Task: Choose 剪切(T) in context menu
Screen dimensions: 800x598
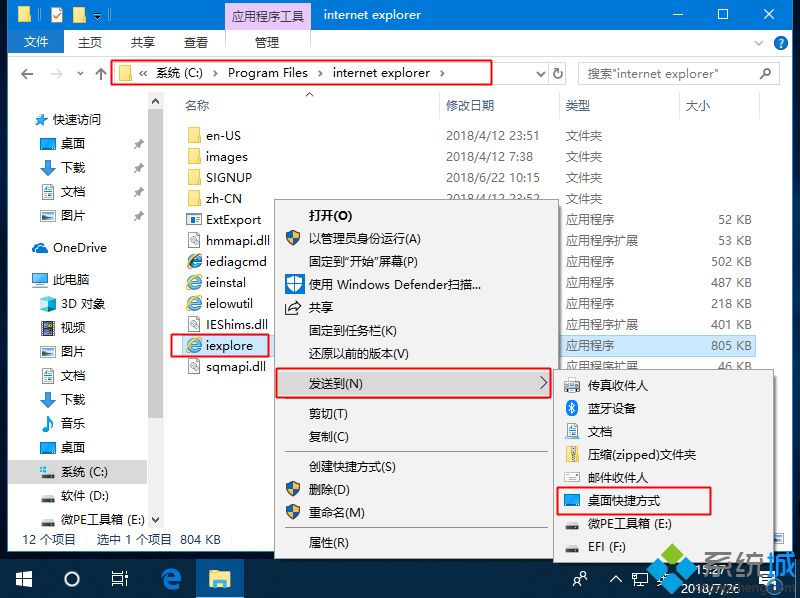Action: [x=328, y=413]
